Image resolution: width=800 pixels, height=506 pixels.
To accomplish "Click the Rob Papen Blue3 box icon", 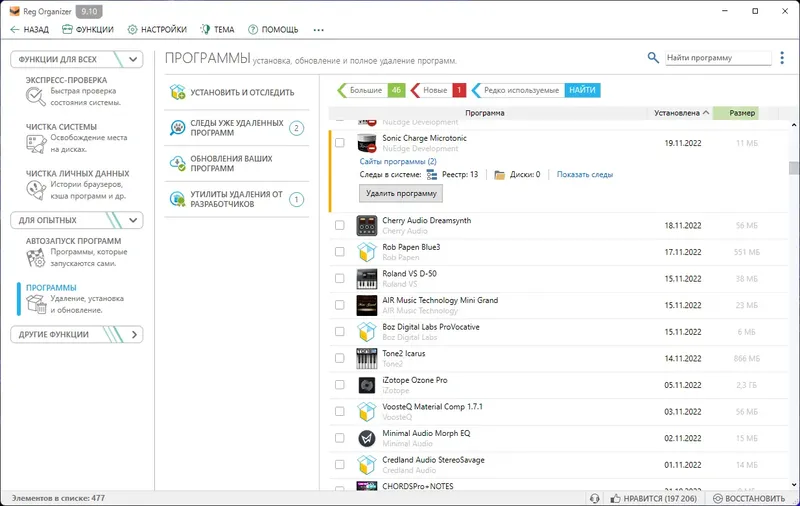I will click(x=367, y=252).
